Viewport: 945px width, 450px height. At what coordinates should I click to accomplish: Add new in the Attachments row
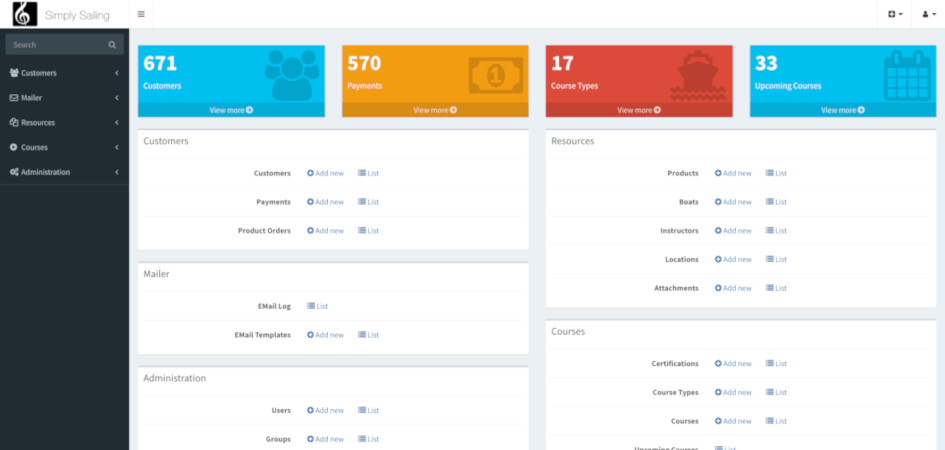pos(733,288)
